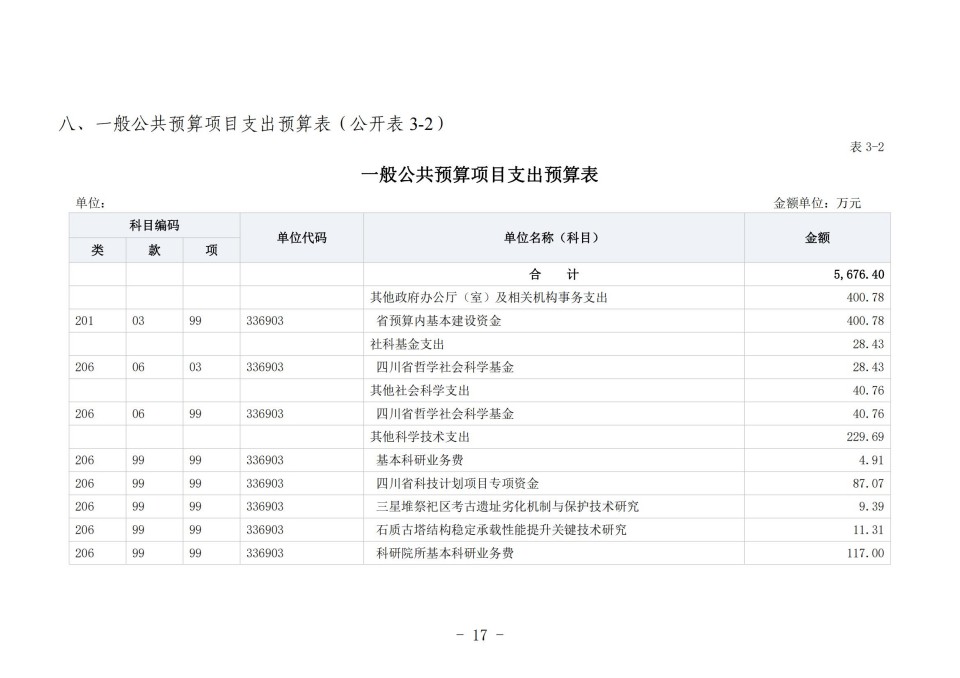Screen dimensions: 960x678
Task: Click the text 金额单位：万元
Action: click(x=817, y=203)
